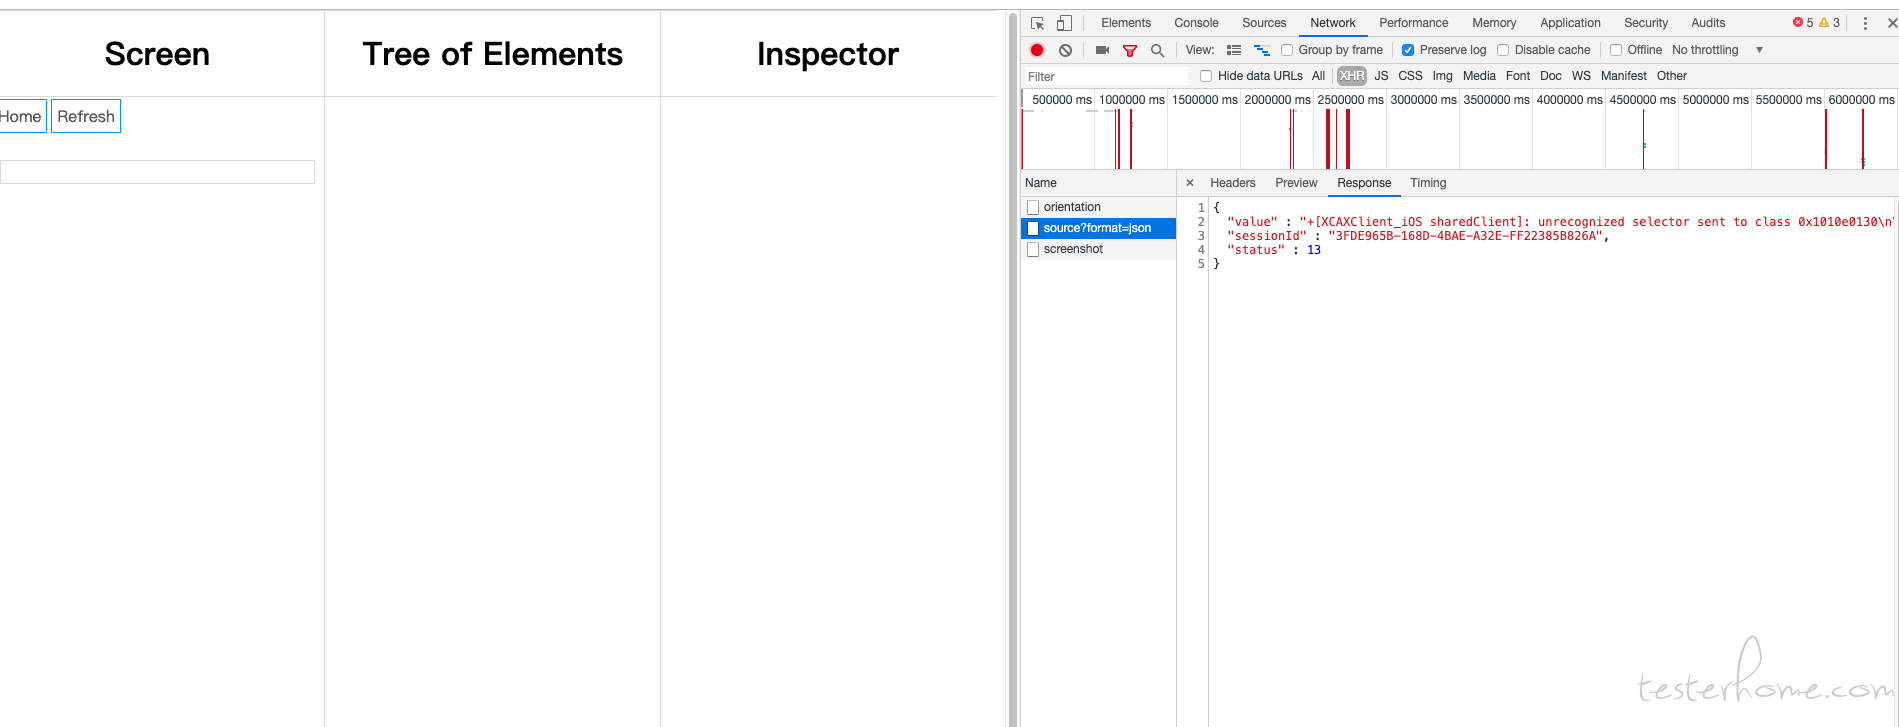Check the Hide data URLs option
Viewport: 1899px width, 727px height.
tap(1206, 76)
